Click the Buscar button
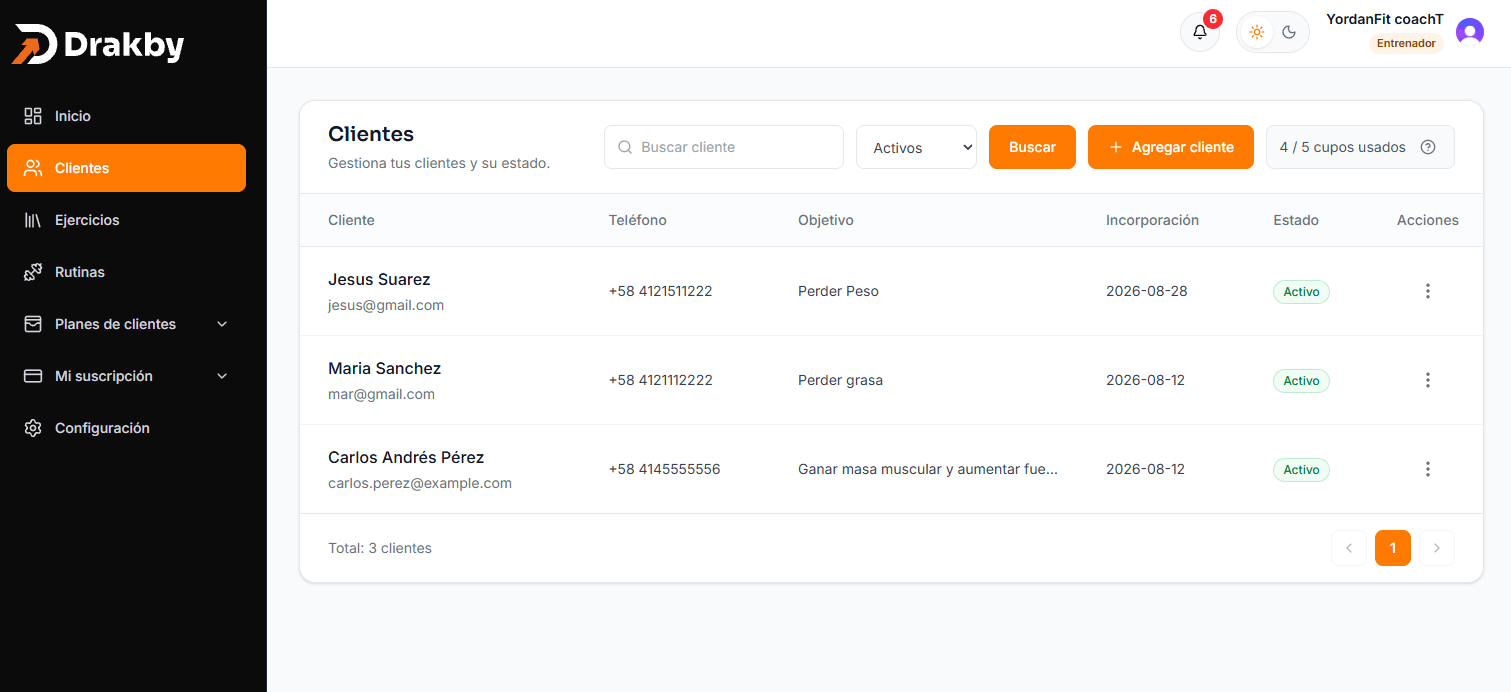Viewport: 1511px width, 692px height. click(x=1032, y=147)
